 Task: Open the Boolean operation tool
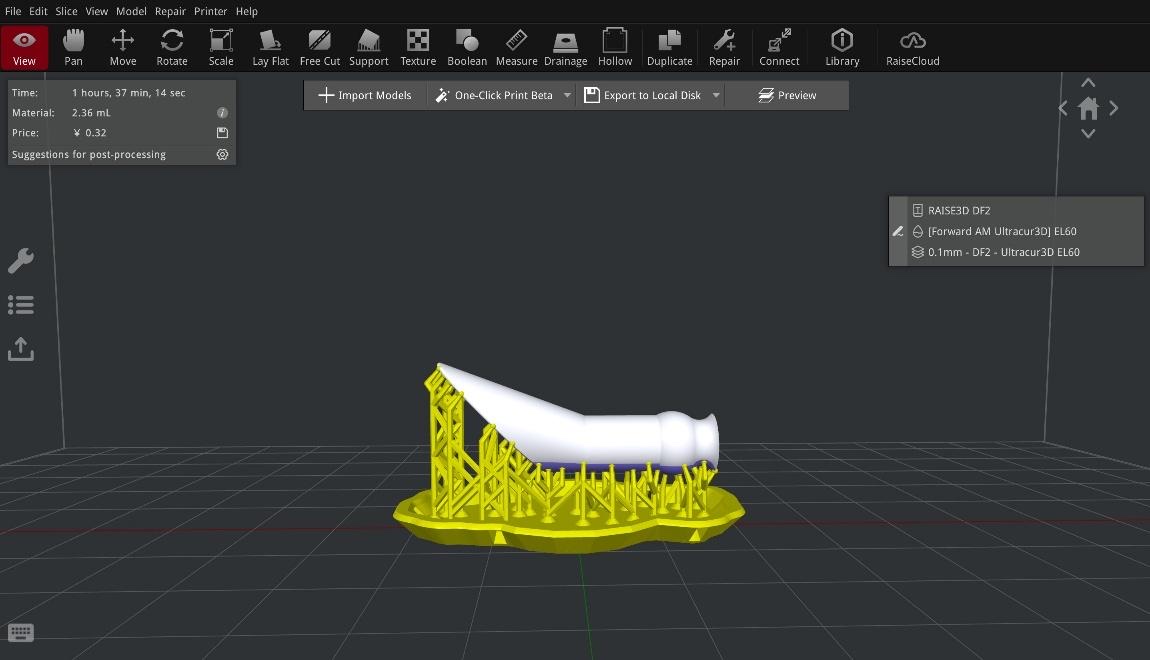click(x=467, y=47)
